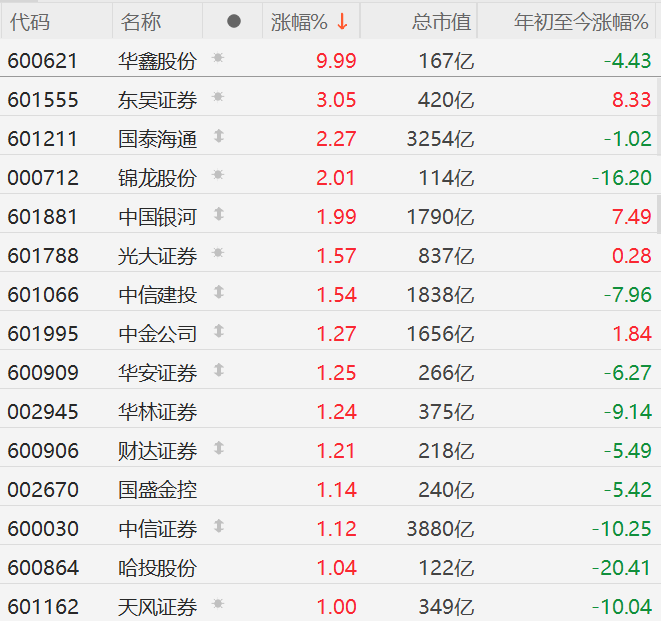661x621 pixels.
Task: Click the star marker icon next to 锦龙股份
Action: point(218,175)
